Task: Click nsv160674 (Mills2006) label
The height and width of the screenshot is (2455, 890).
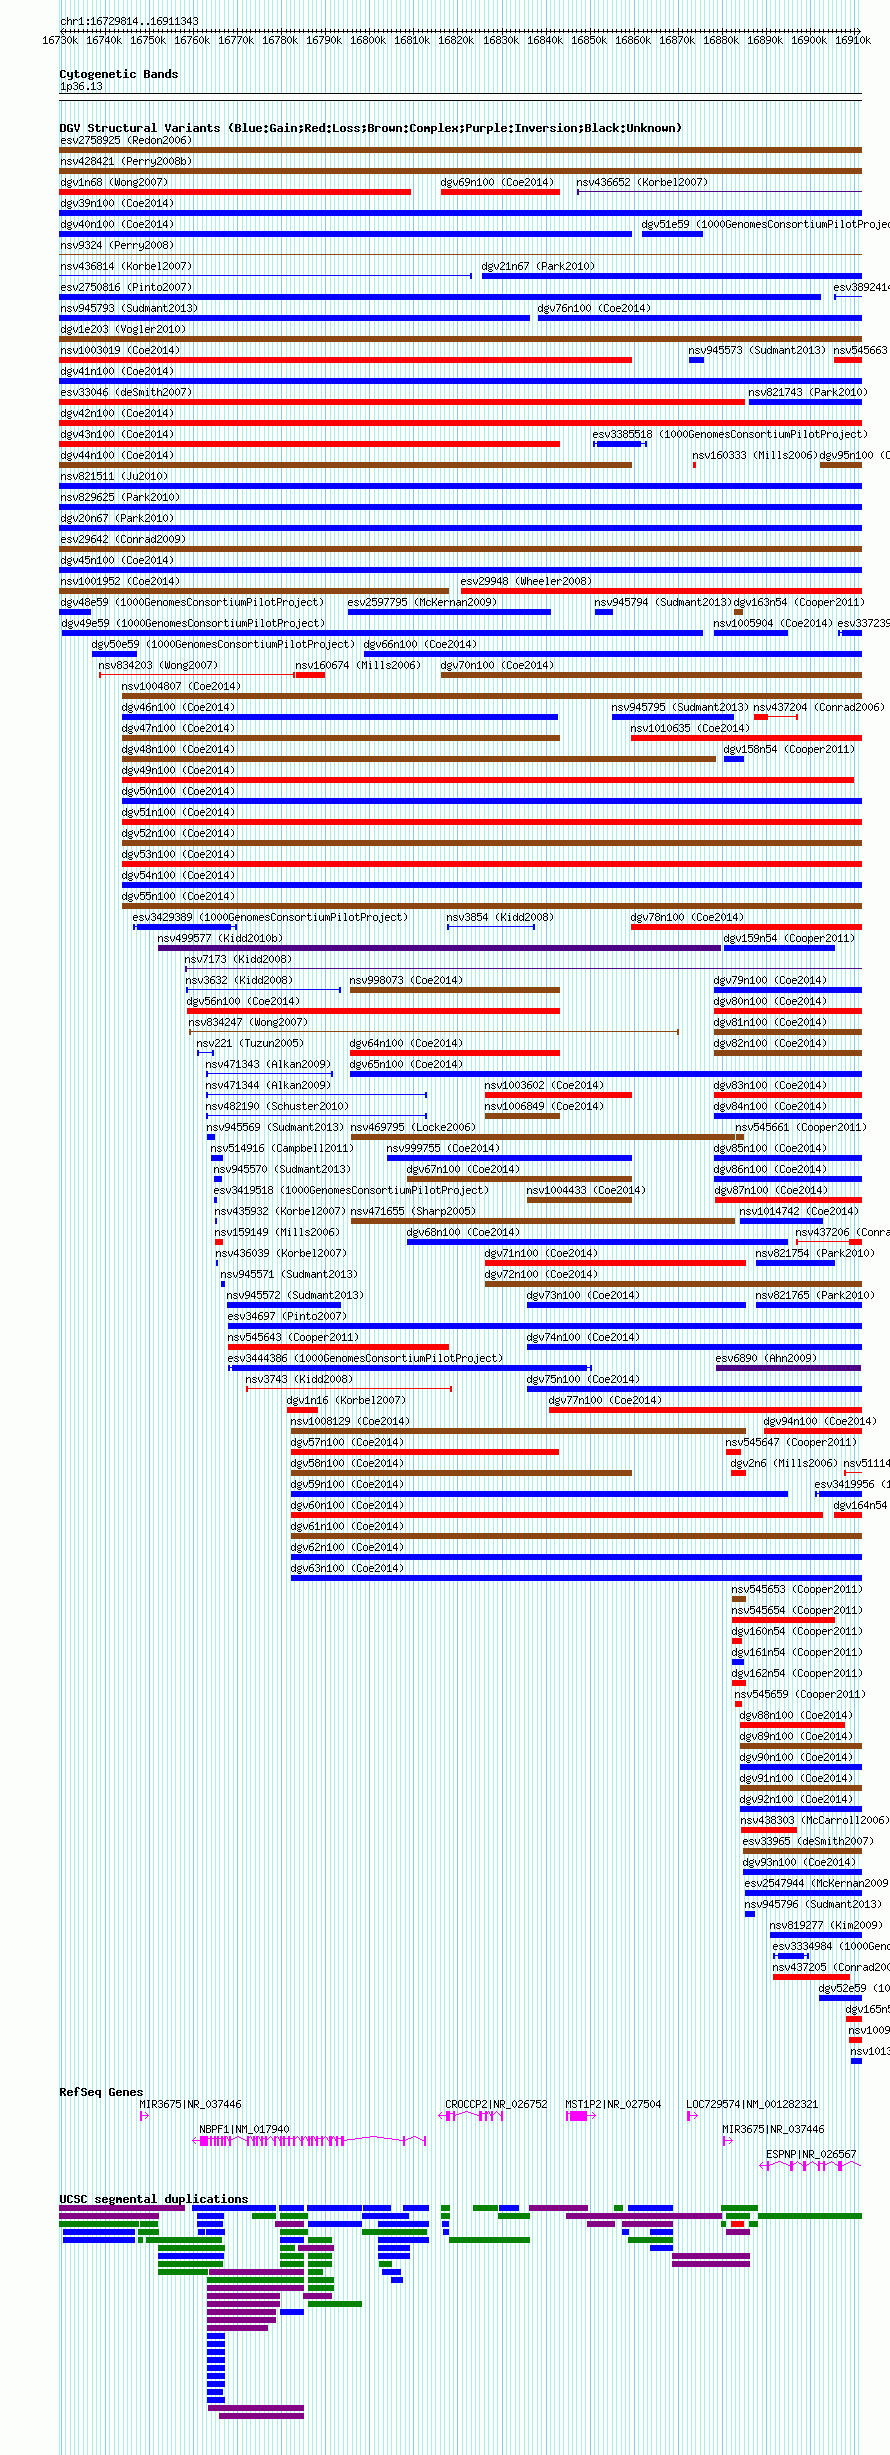Action: (x=358, y=665)
